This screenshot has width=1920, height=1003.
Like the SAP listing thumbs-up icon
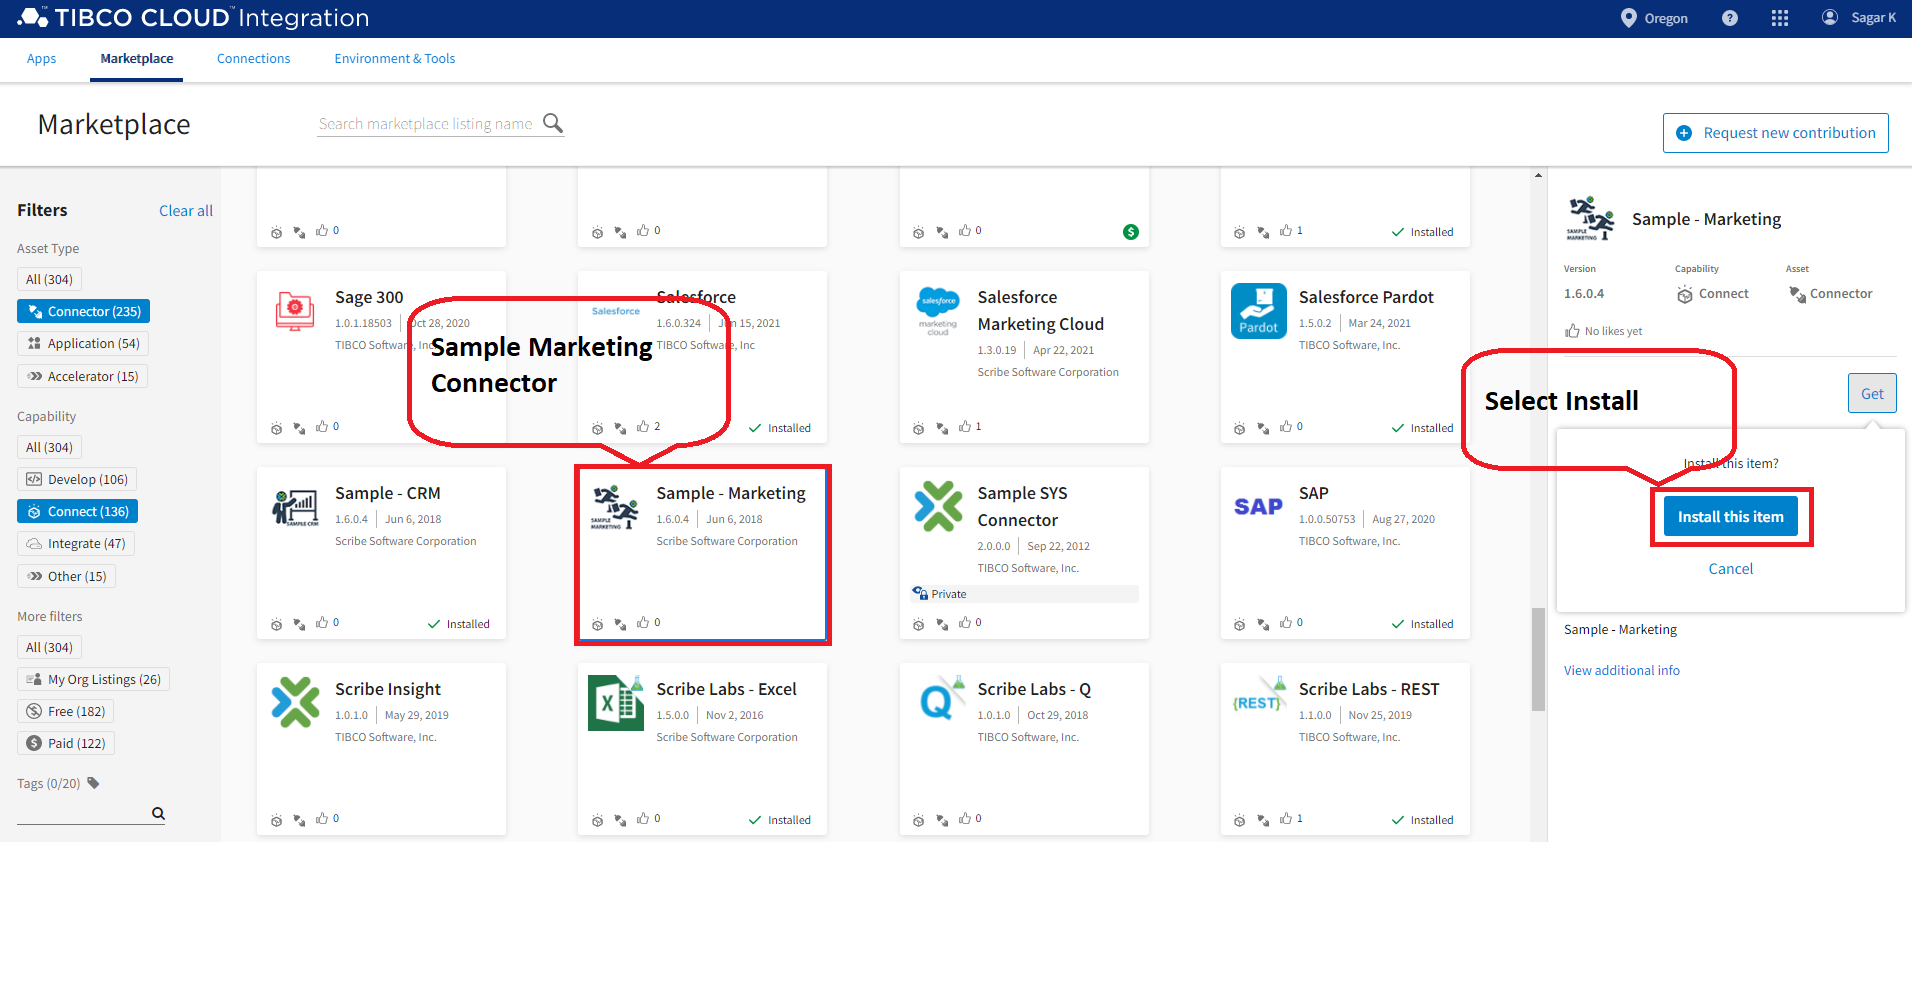click(x=1286, y=623)
